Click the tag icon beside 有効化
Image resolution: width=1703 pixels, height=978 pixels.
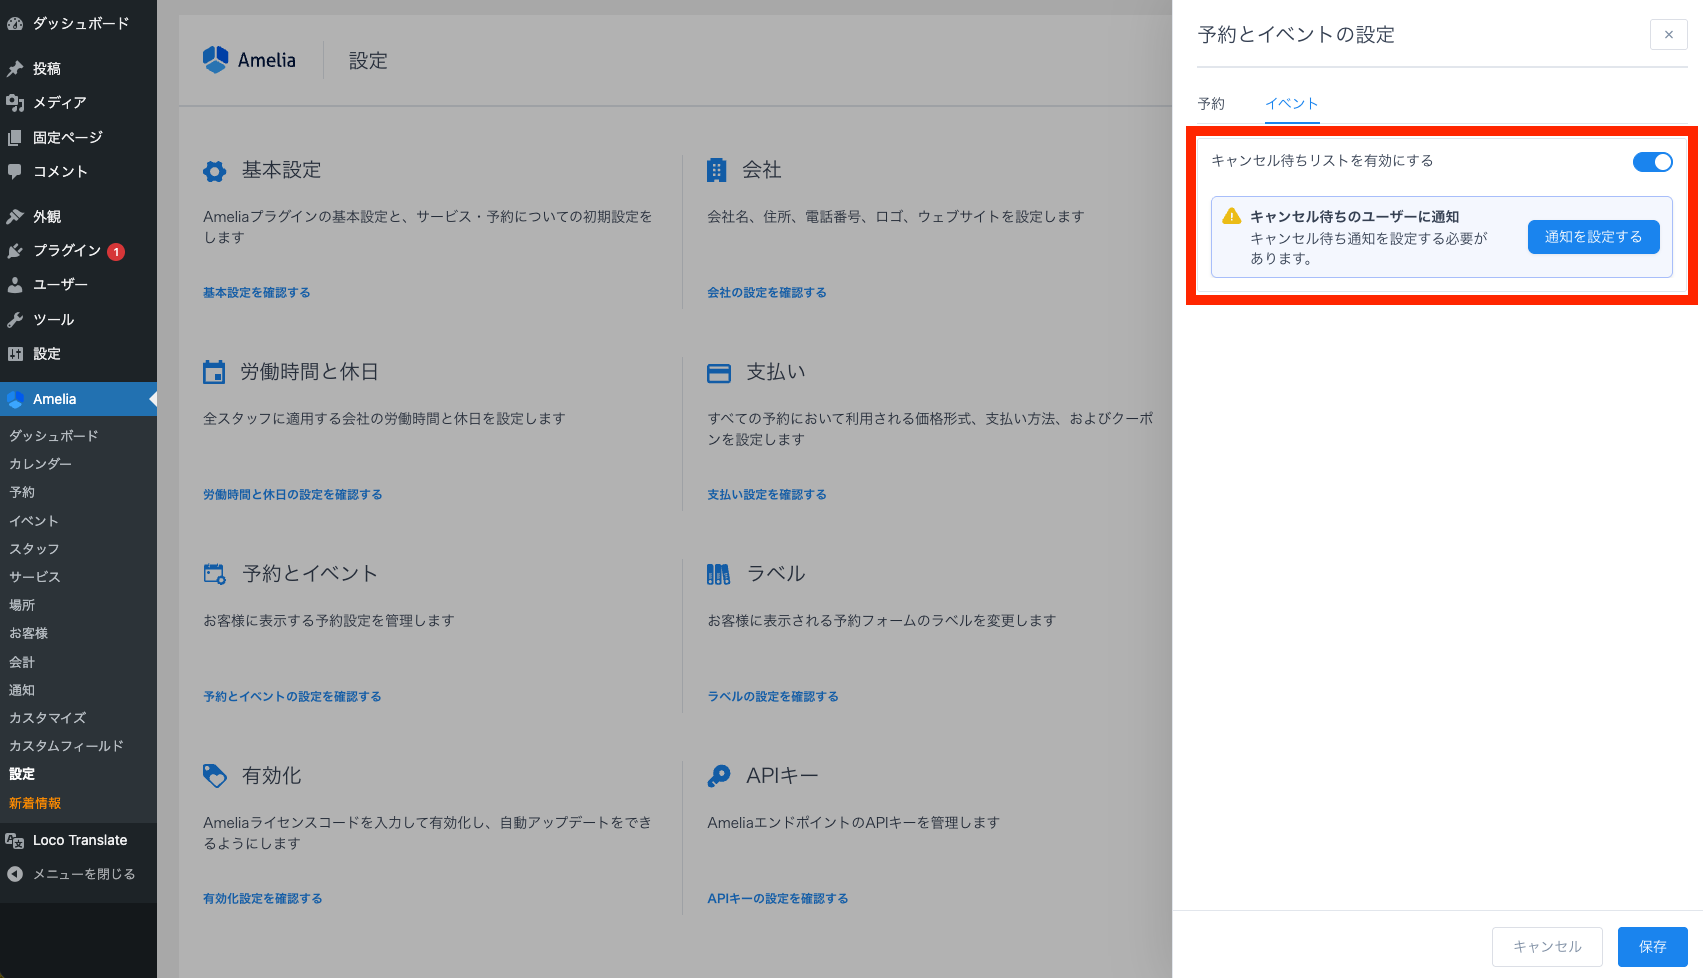[x=215, y=776]
